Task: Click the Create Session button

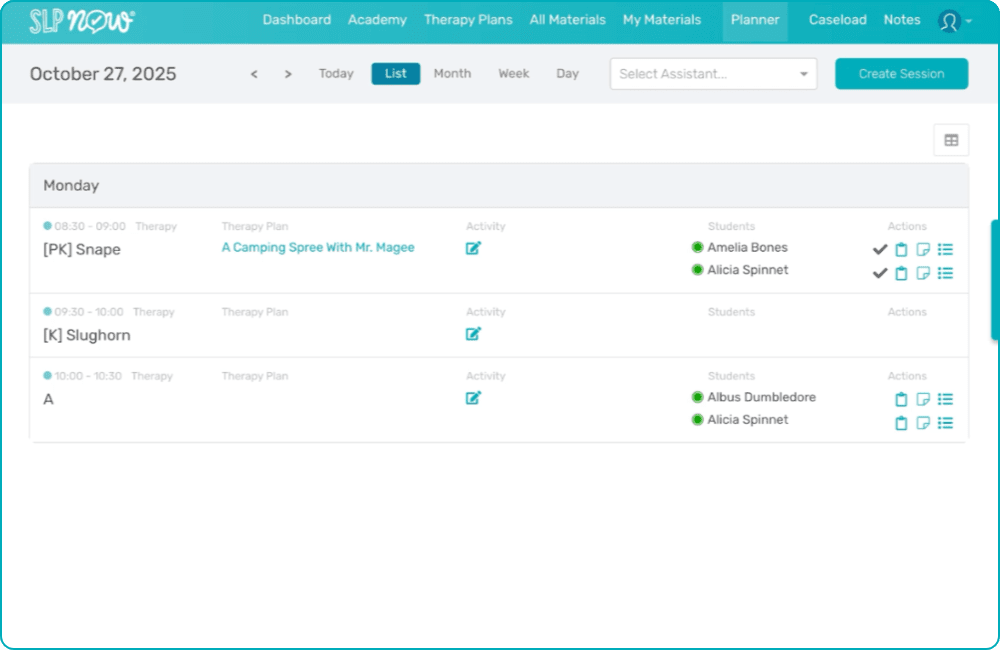Action: click(901, 74)
